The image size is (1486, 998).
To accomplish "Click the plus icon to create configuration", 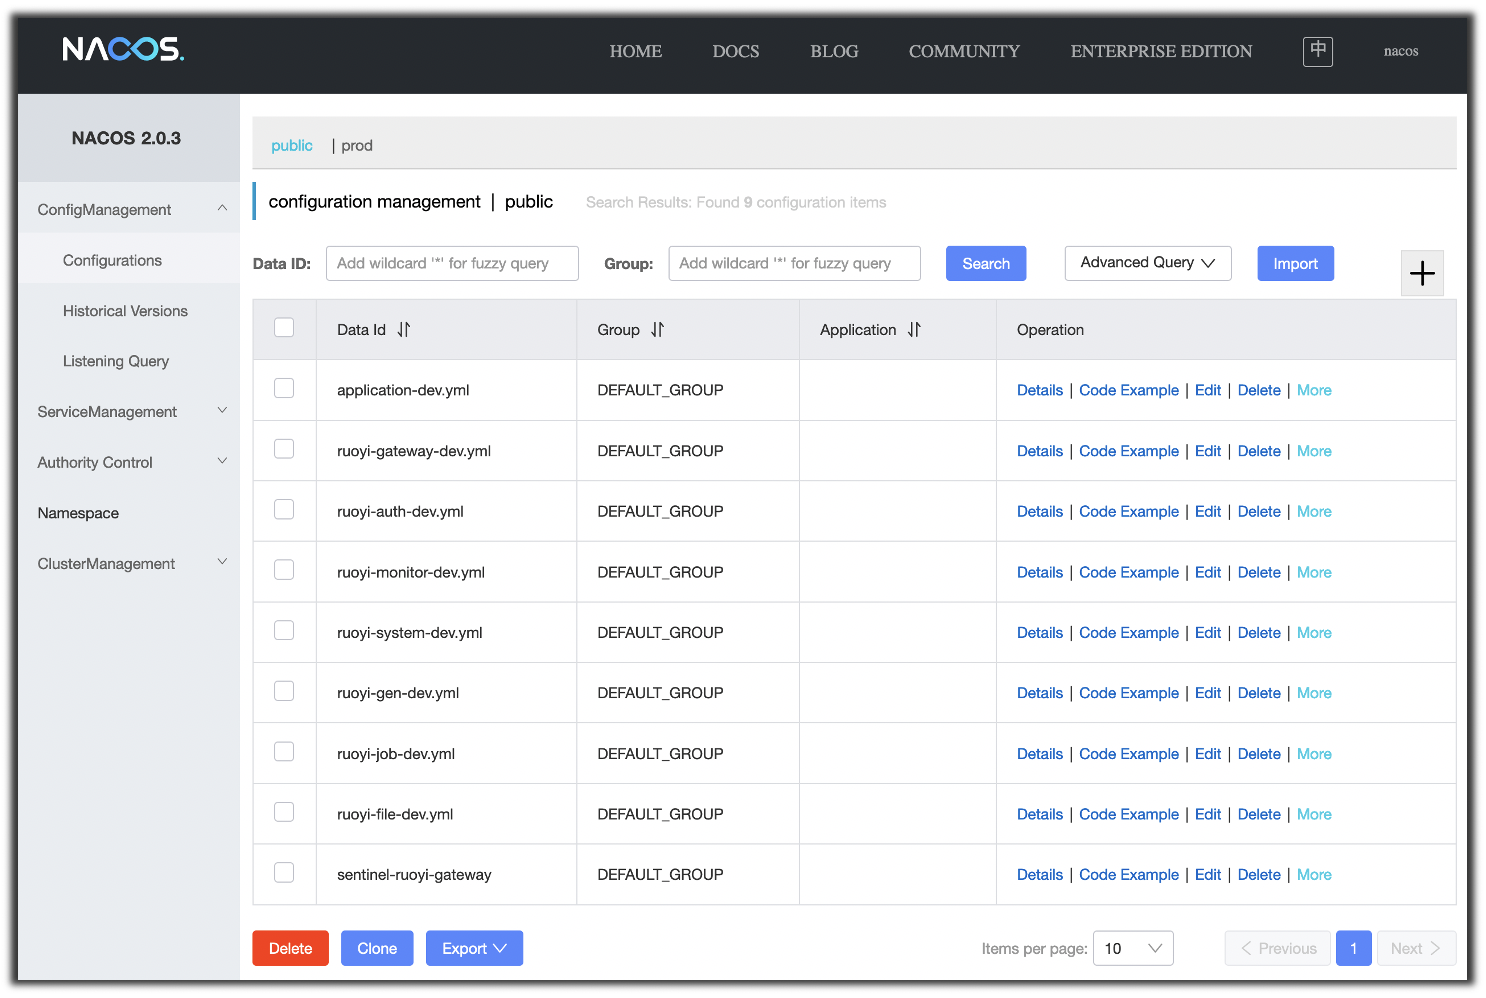I will [1422, 273].
